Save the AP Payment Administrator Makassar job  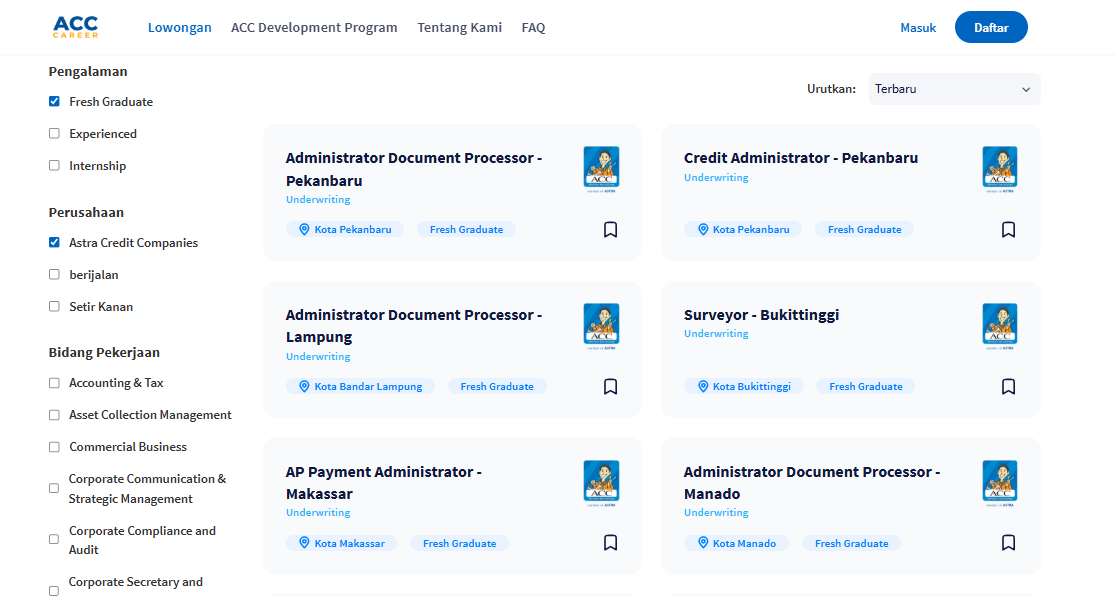610,543
